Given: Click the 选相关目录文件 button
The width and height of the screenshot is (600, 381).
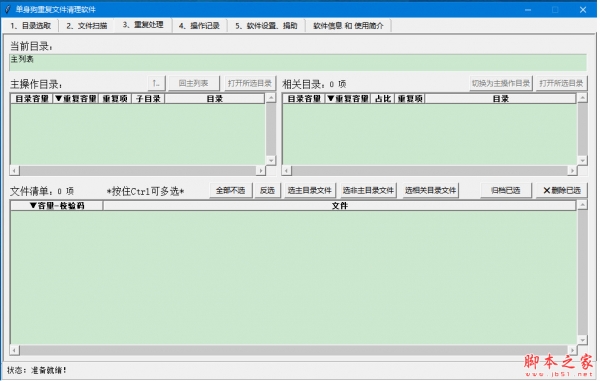Looking at the screenshot, I should point(430,190).
